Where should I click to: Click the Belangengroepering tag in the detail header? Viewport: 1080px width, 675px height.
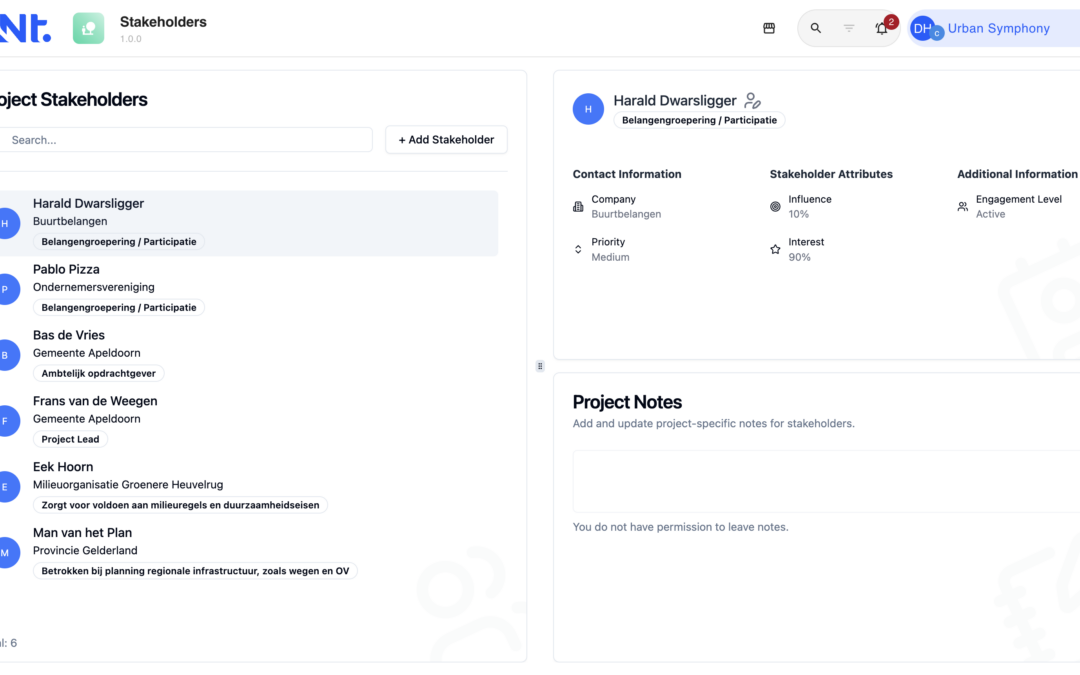(x=699, y=121)
